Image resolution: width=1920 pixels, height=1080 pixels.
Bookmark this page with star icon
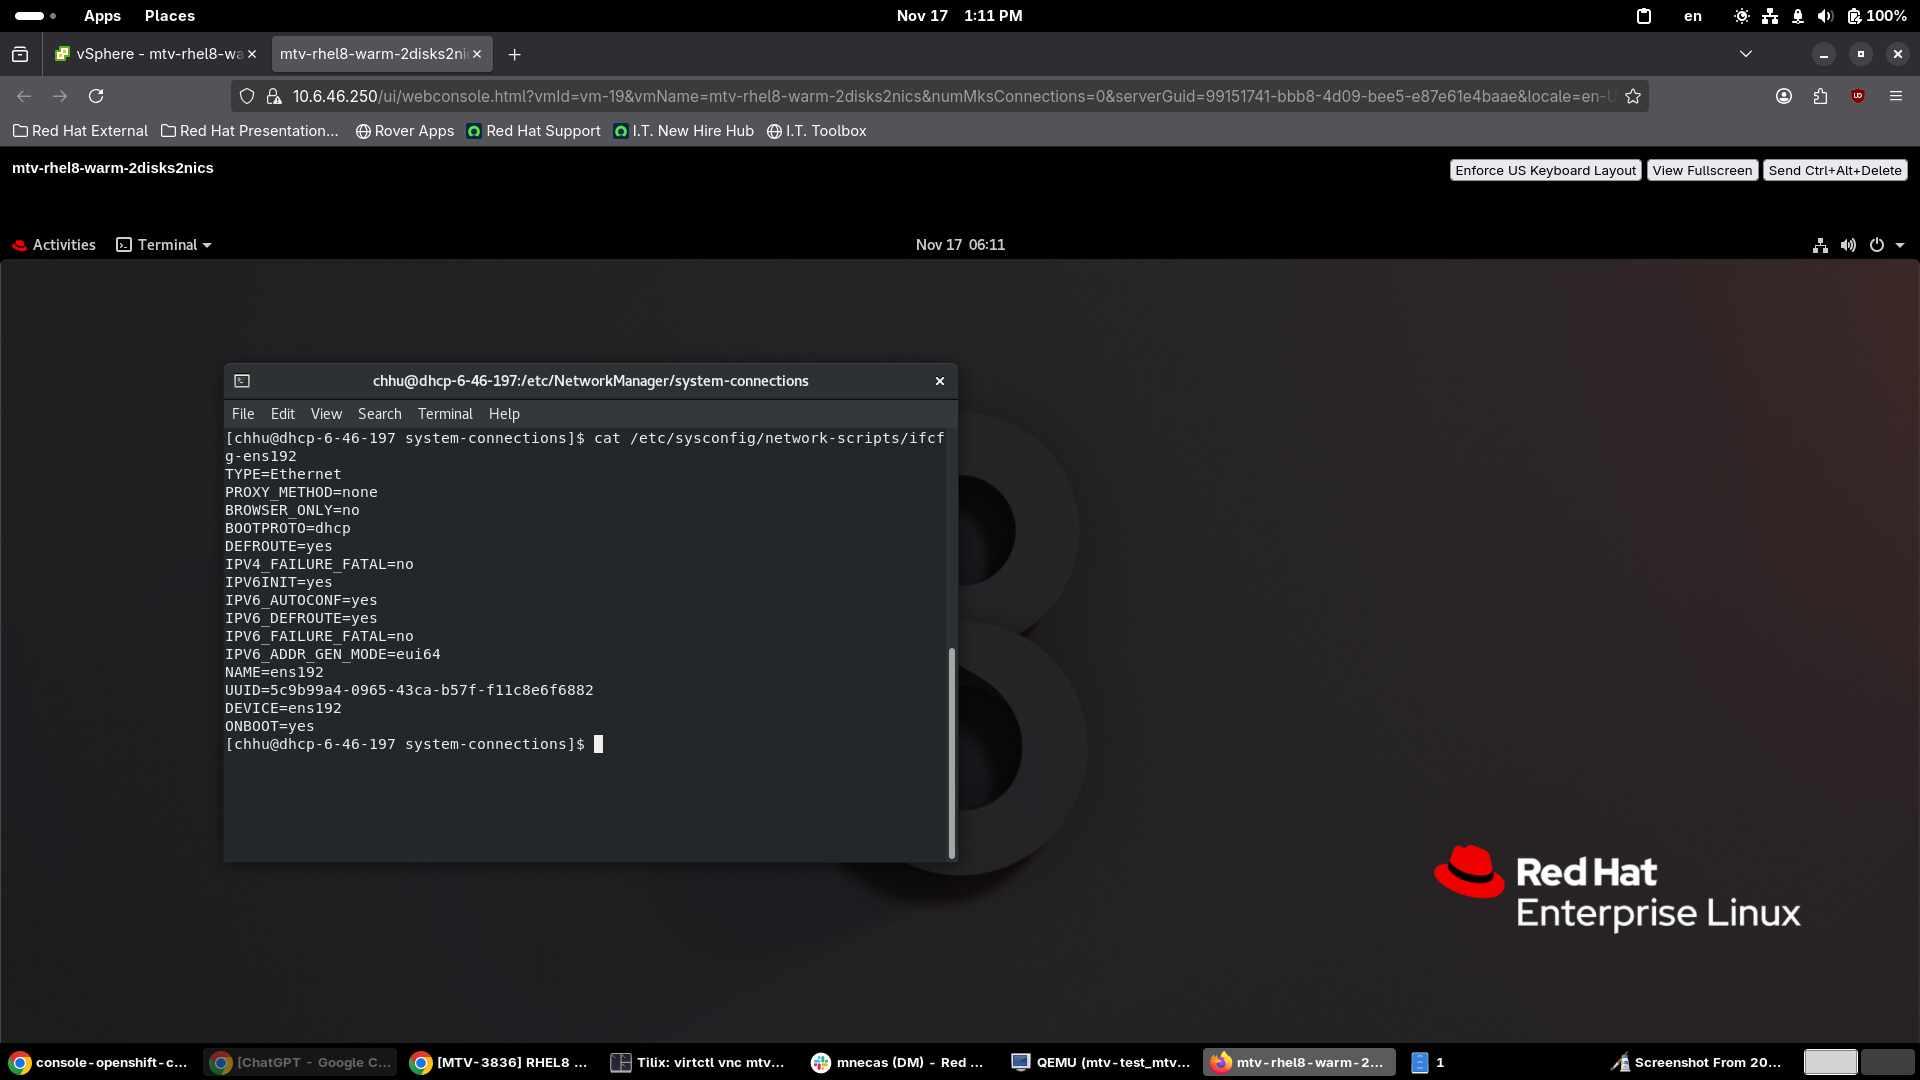pos(1633,96)
